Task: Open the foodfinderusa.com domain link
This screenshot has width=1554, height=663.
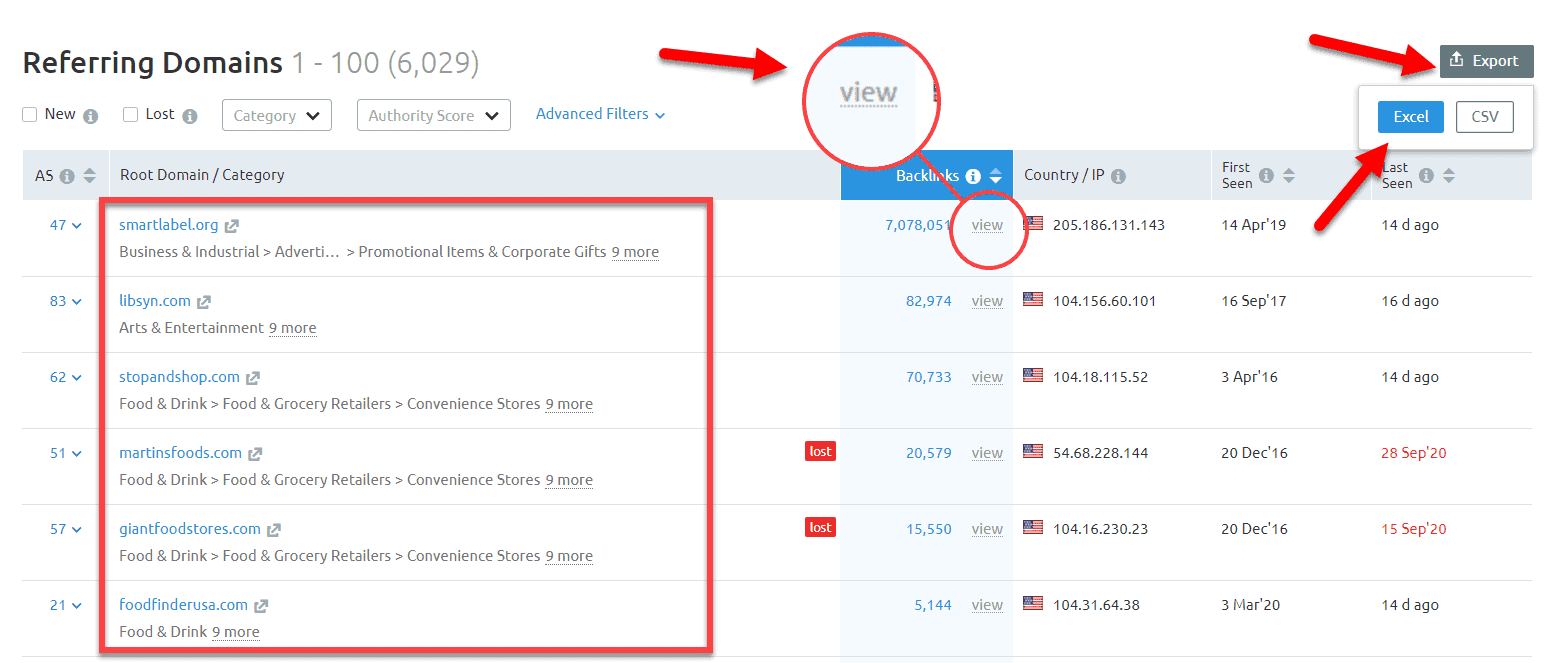Action: pyautogui.click(x=183, y=605)
